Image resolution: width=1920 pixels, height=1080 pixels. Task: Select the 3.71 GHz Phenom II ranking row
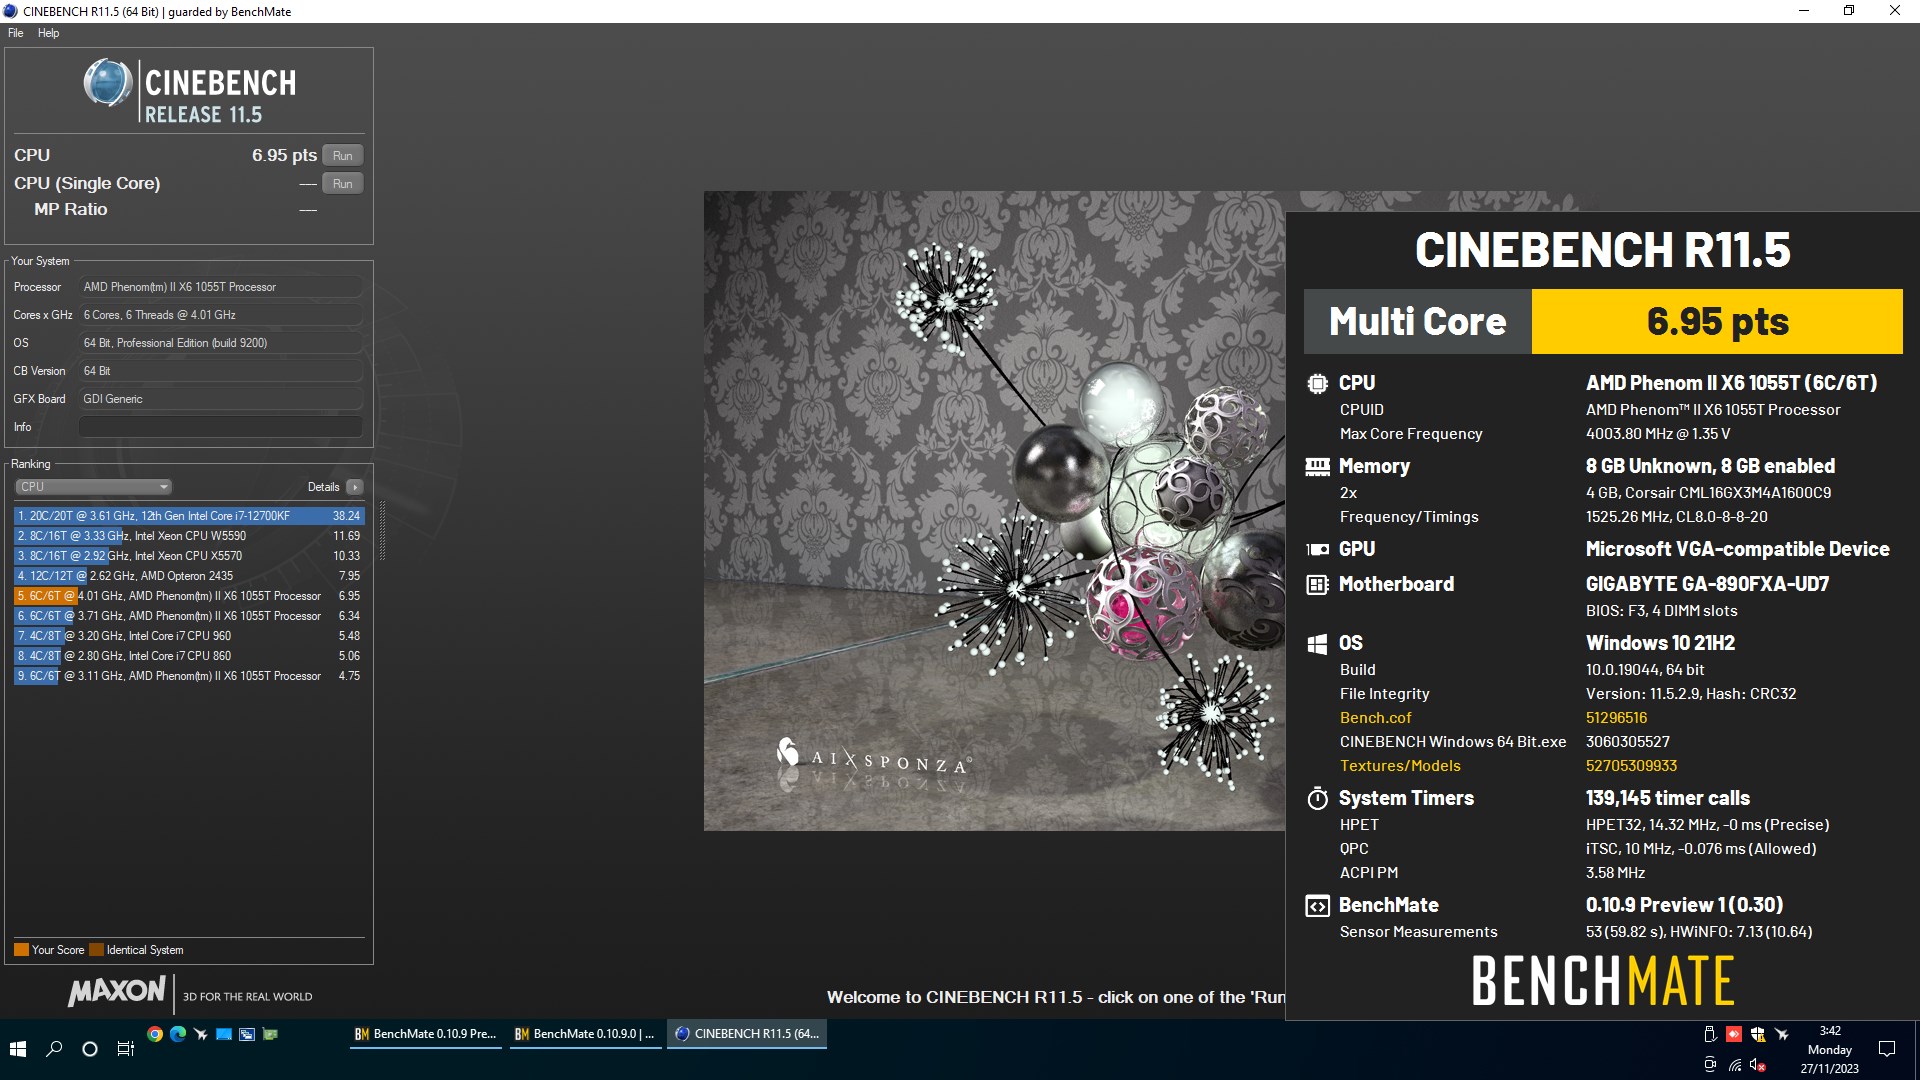tap(189, 616)
